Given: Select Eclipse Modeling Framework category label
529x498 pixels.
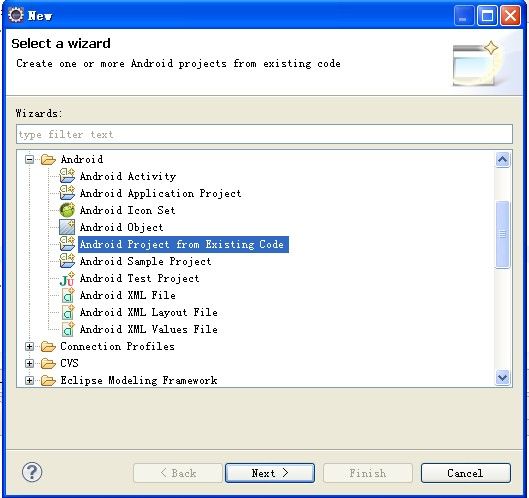Looking at the screenshot, I should pos(139,380).
